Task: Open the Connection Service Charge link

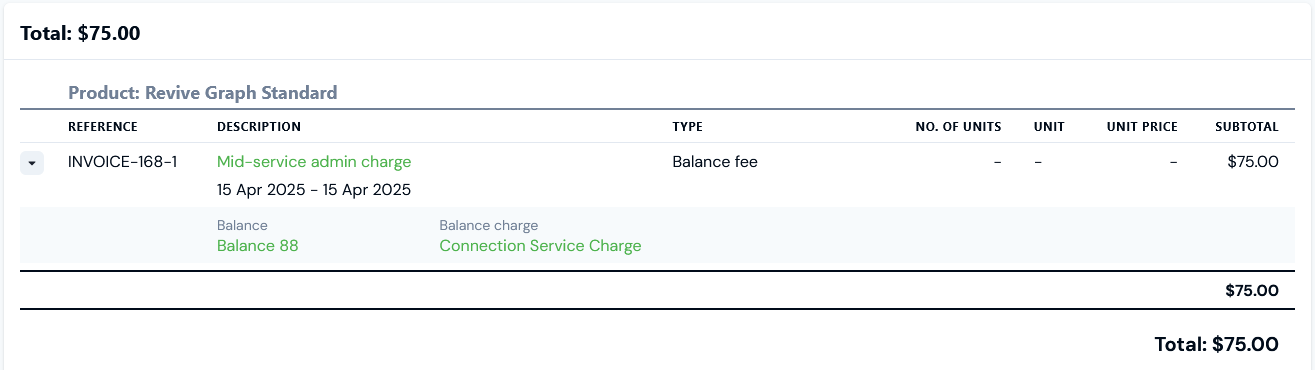Action: click(x=540, y=246)
